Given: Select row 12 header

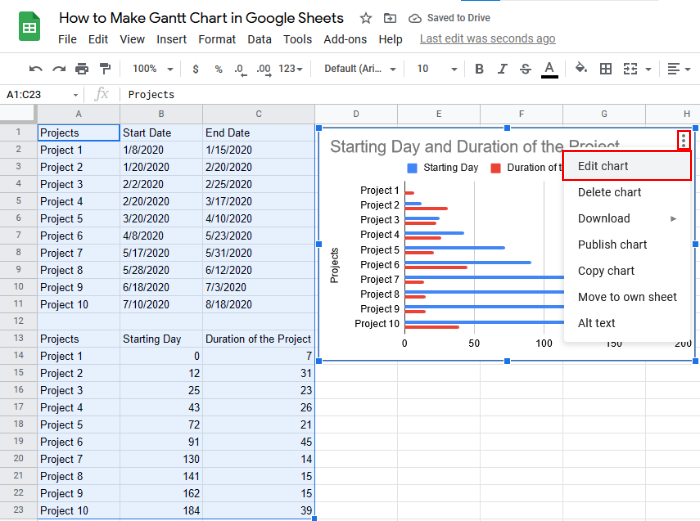Looking at the screenshot, I should [x=18, y=321].
